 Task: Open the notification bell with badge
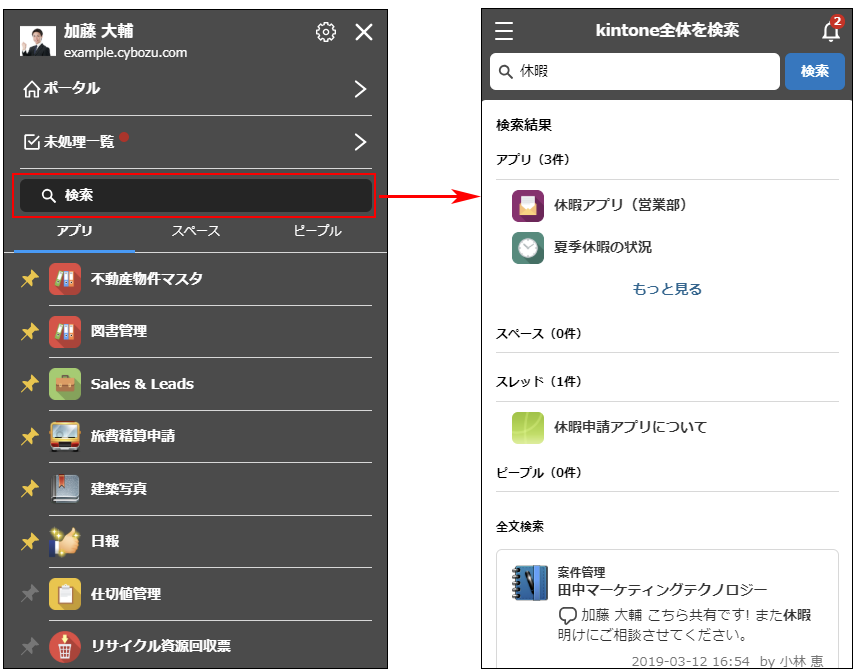831,31
